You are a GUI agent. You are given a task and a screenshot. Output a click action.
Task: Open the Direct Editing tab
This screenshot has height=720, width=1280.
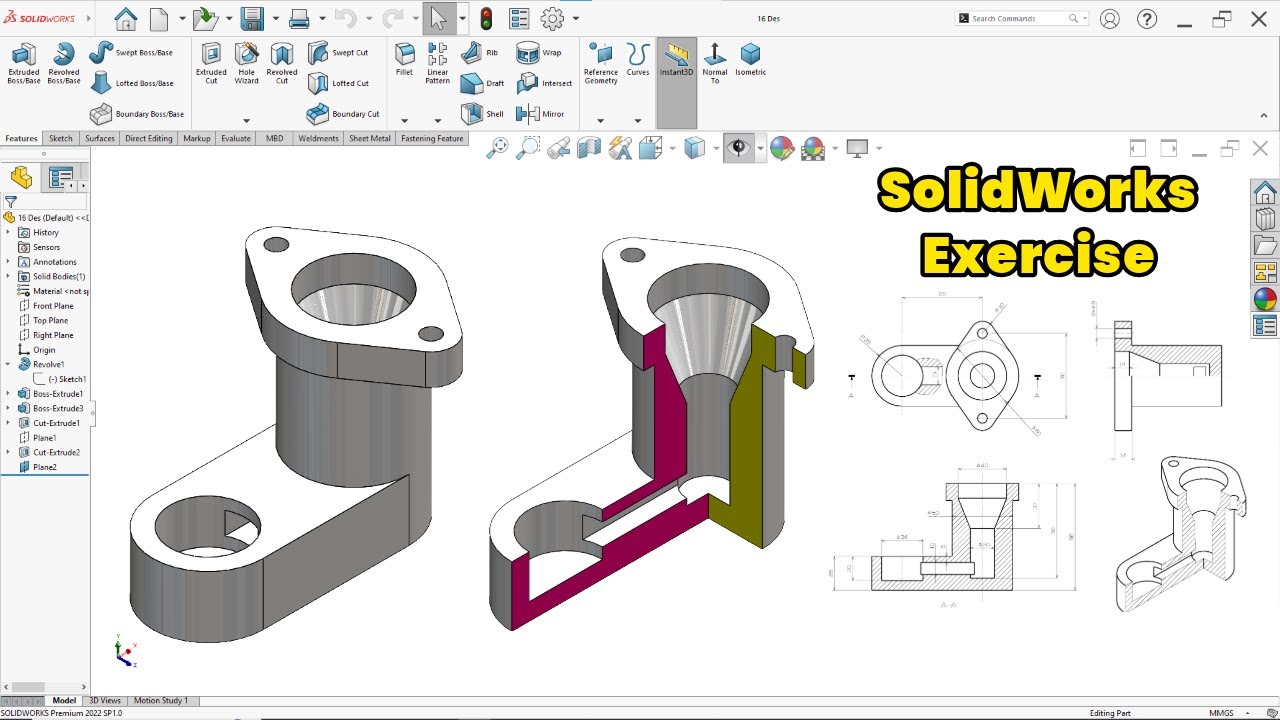(149, 138)
